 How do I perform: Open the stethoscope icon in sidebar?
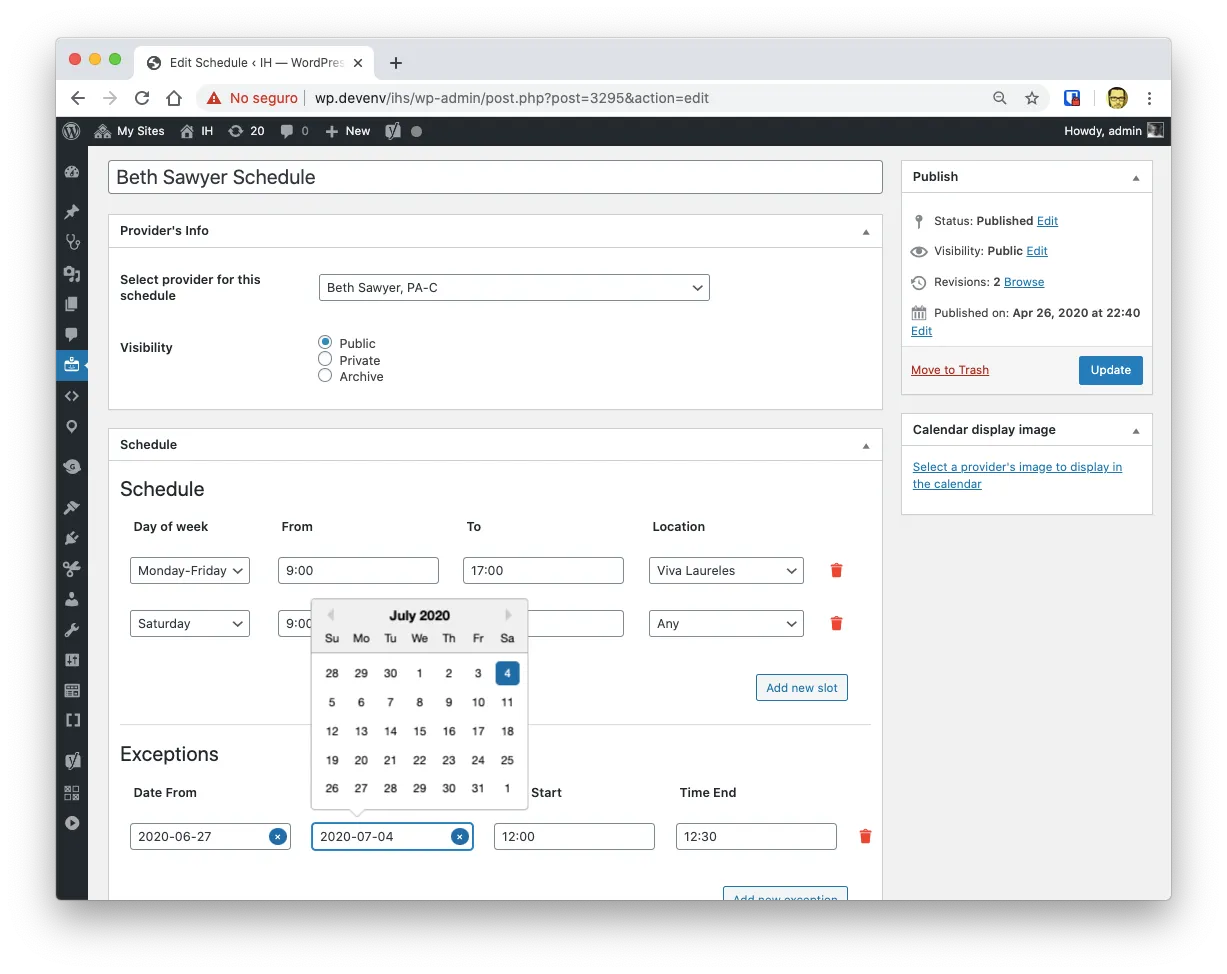point(71,242)
